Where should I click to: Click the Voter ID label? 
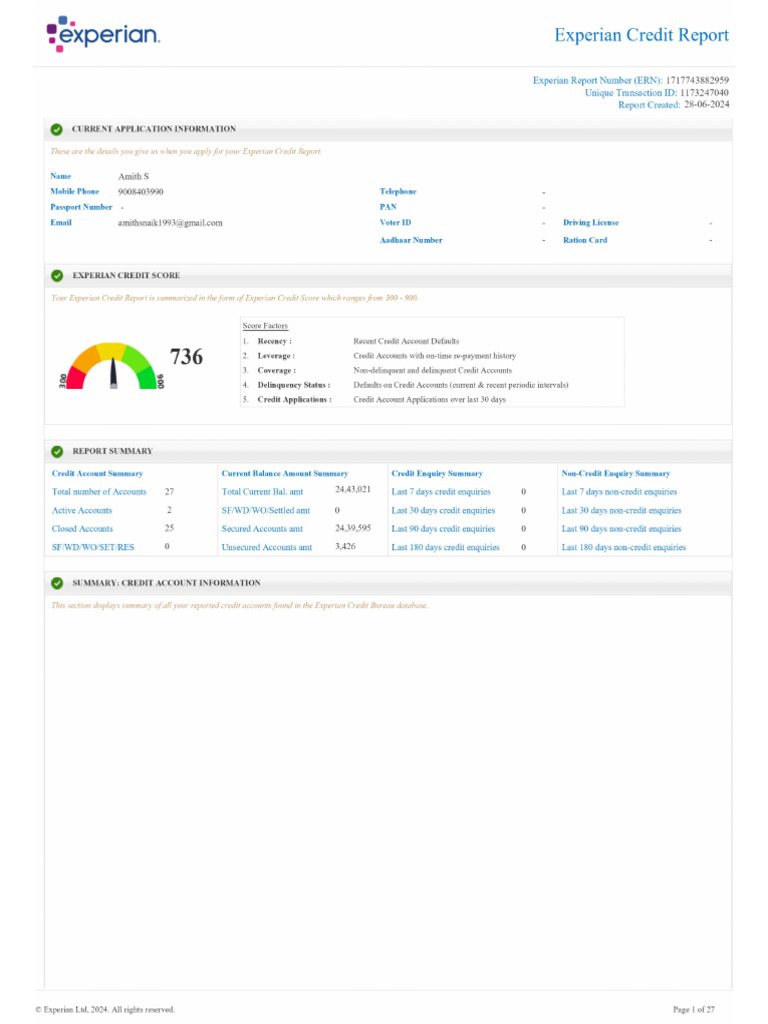tap(395, 223)
